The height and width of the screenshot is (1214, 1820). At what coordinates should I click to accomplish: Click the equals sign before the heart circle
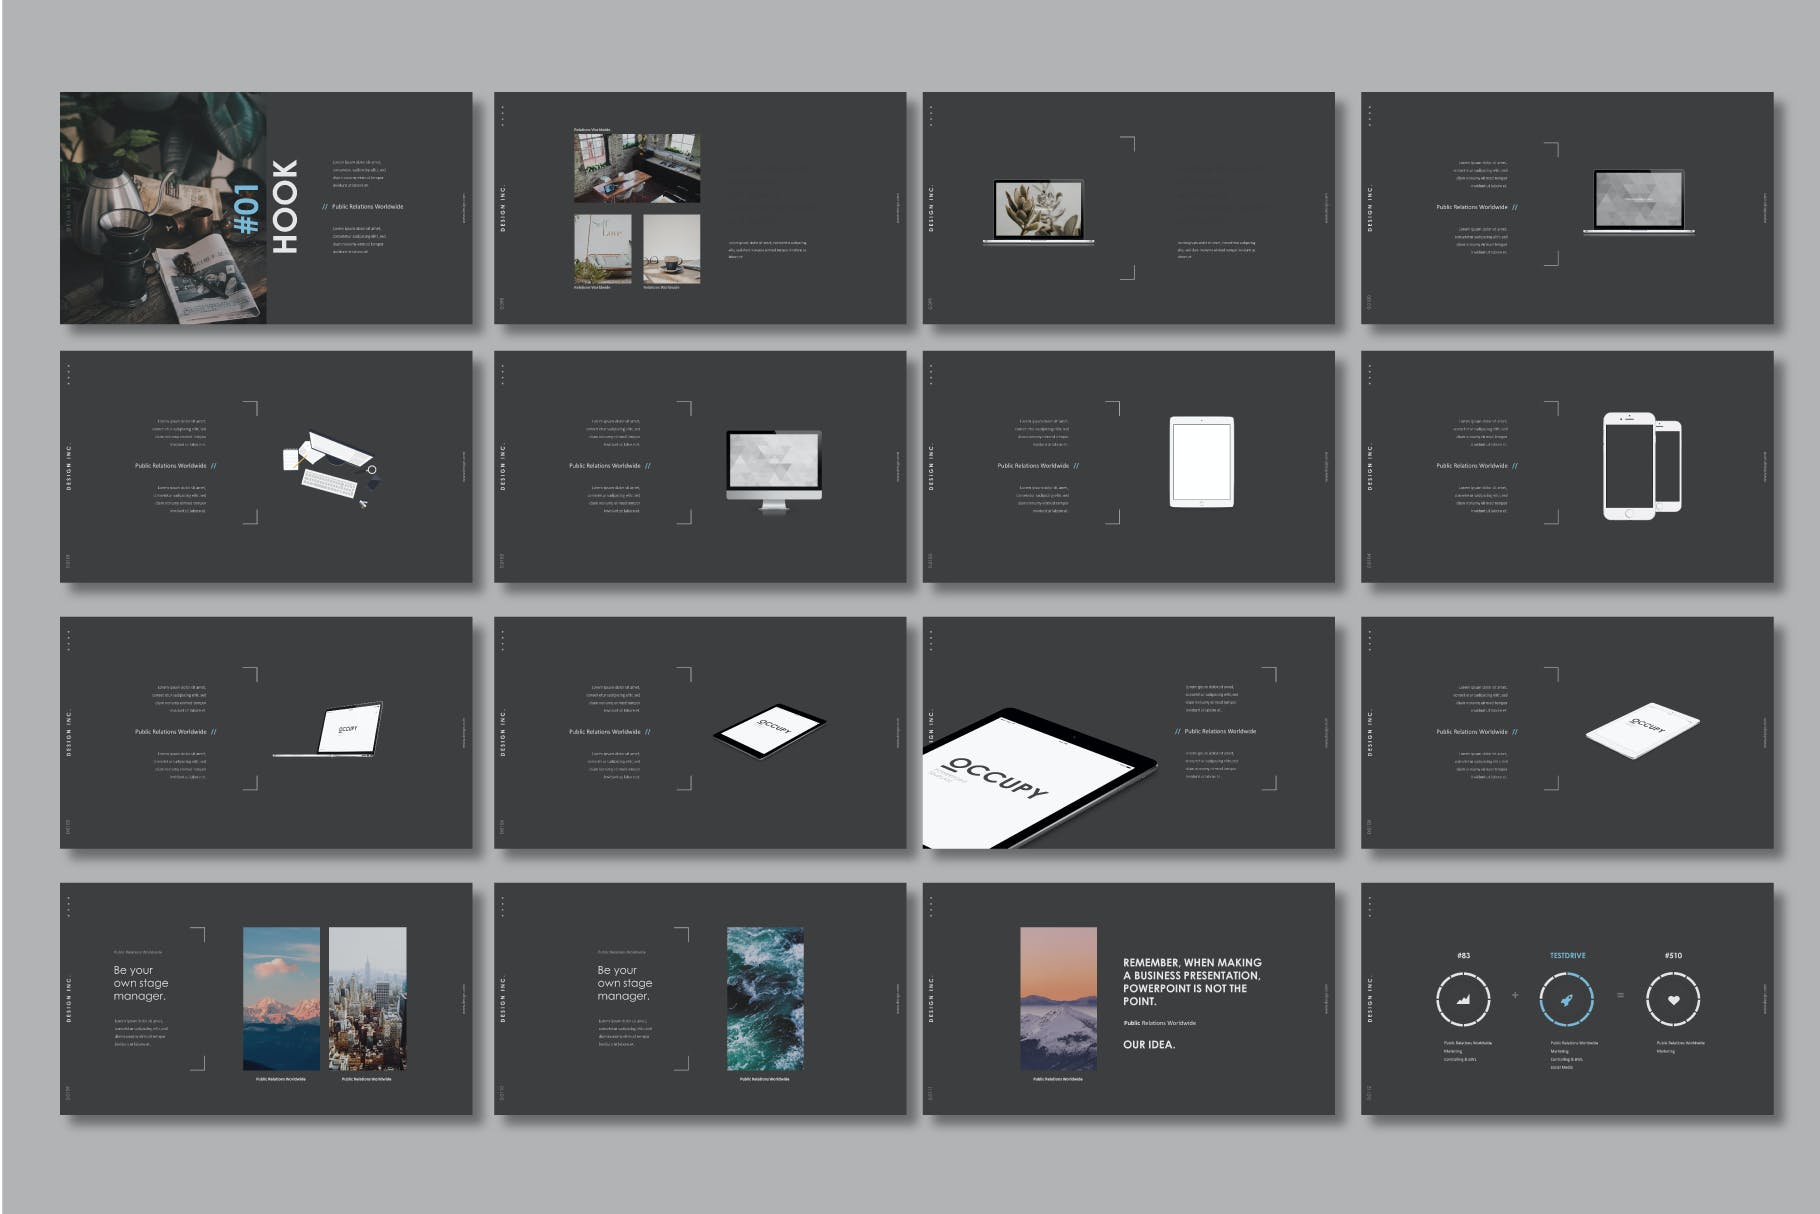[x=1620, y=995]
